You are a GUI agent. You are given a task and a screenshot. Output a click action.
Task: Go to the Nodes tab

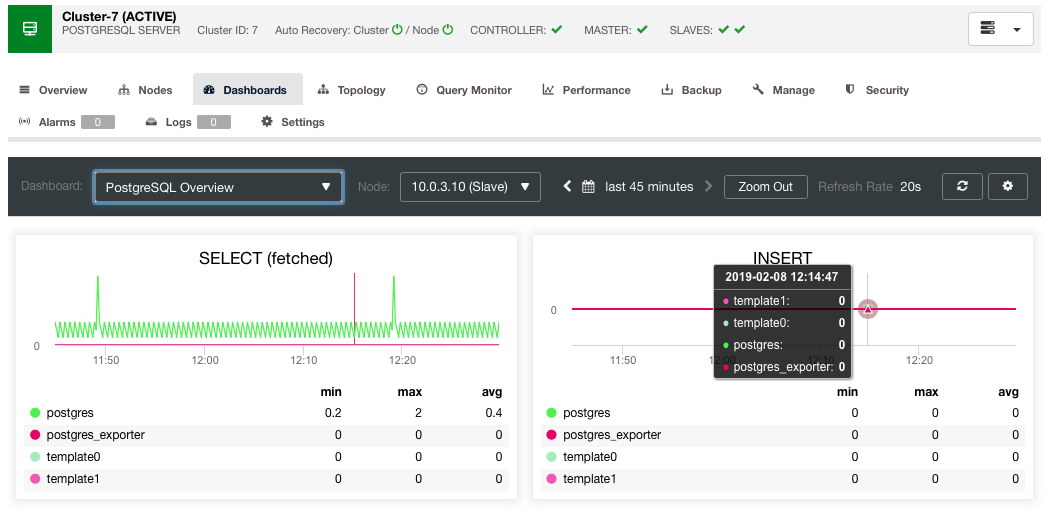pos(145,90)
